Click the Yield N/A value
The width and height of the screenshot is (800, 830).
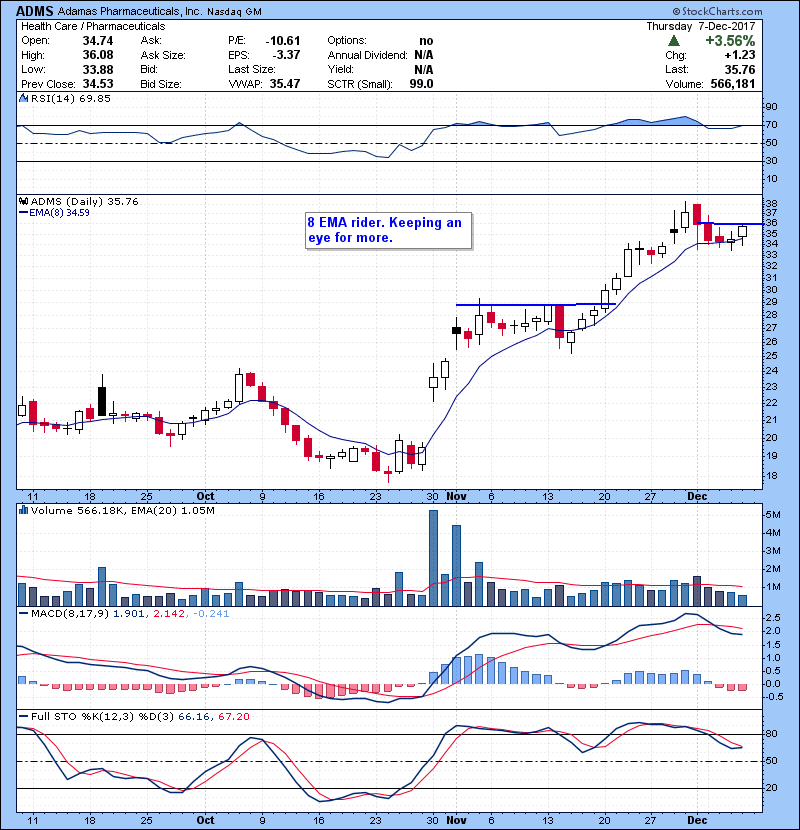coord(424,69)
